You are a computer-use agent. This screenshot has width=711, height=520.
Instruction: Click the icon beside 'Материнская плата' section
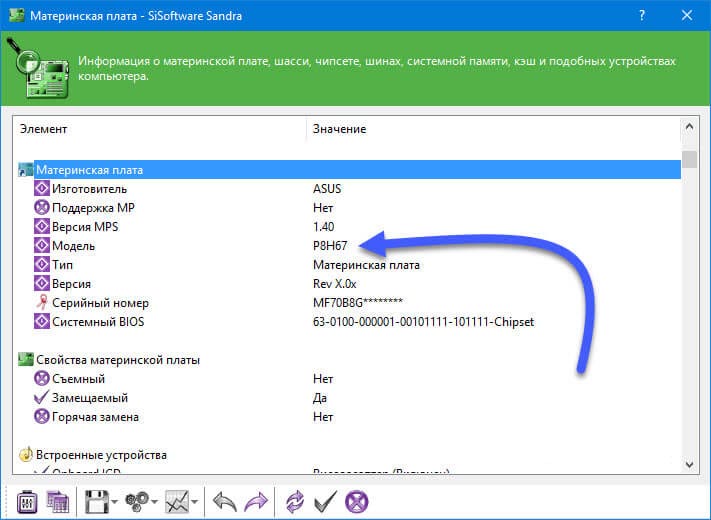25,170
